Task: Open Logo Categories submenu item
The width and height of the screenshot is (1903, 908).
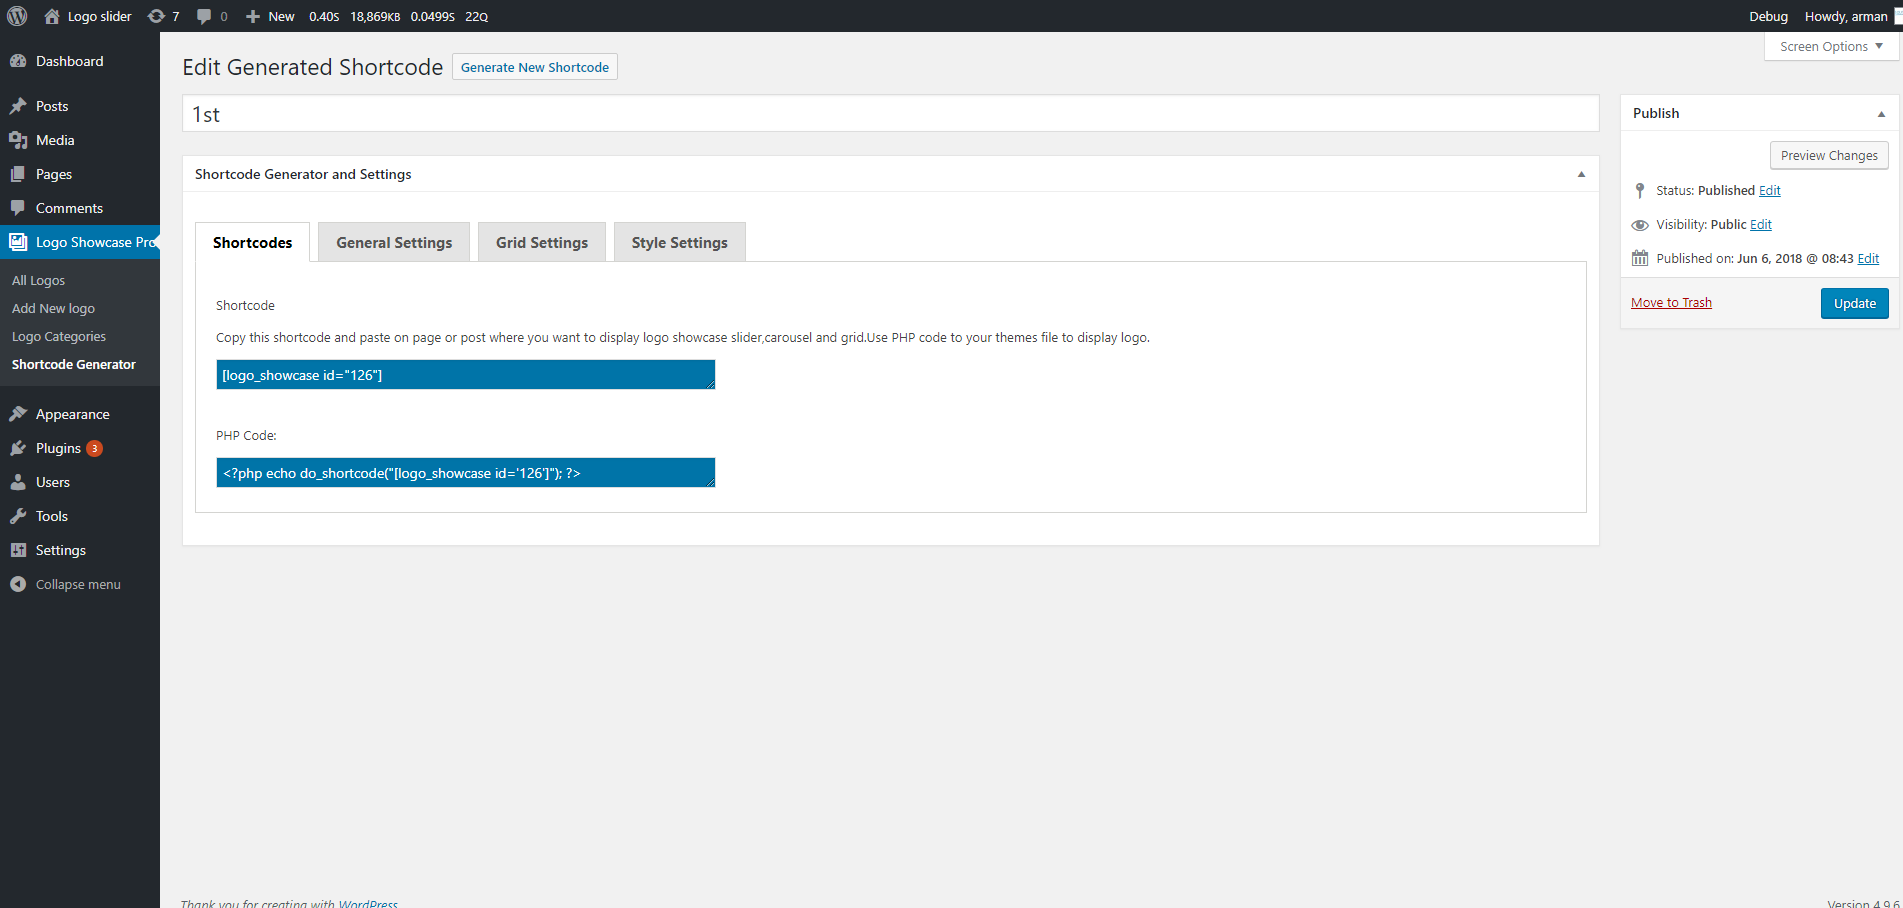Action: coord(58,337)
